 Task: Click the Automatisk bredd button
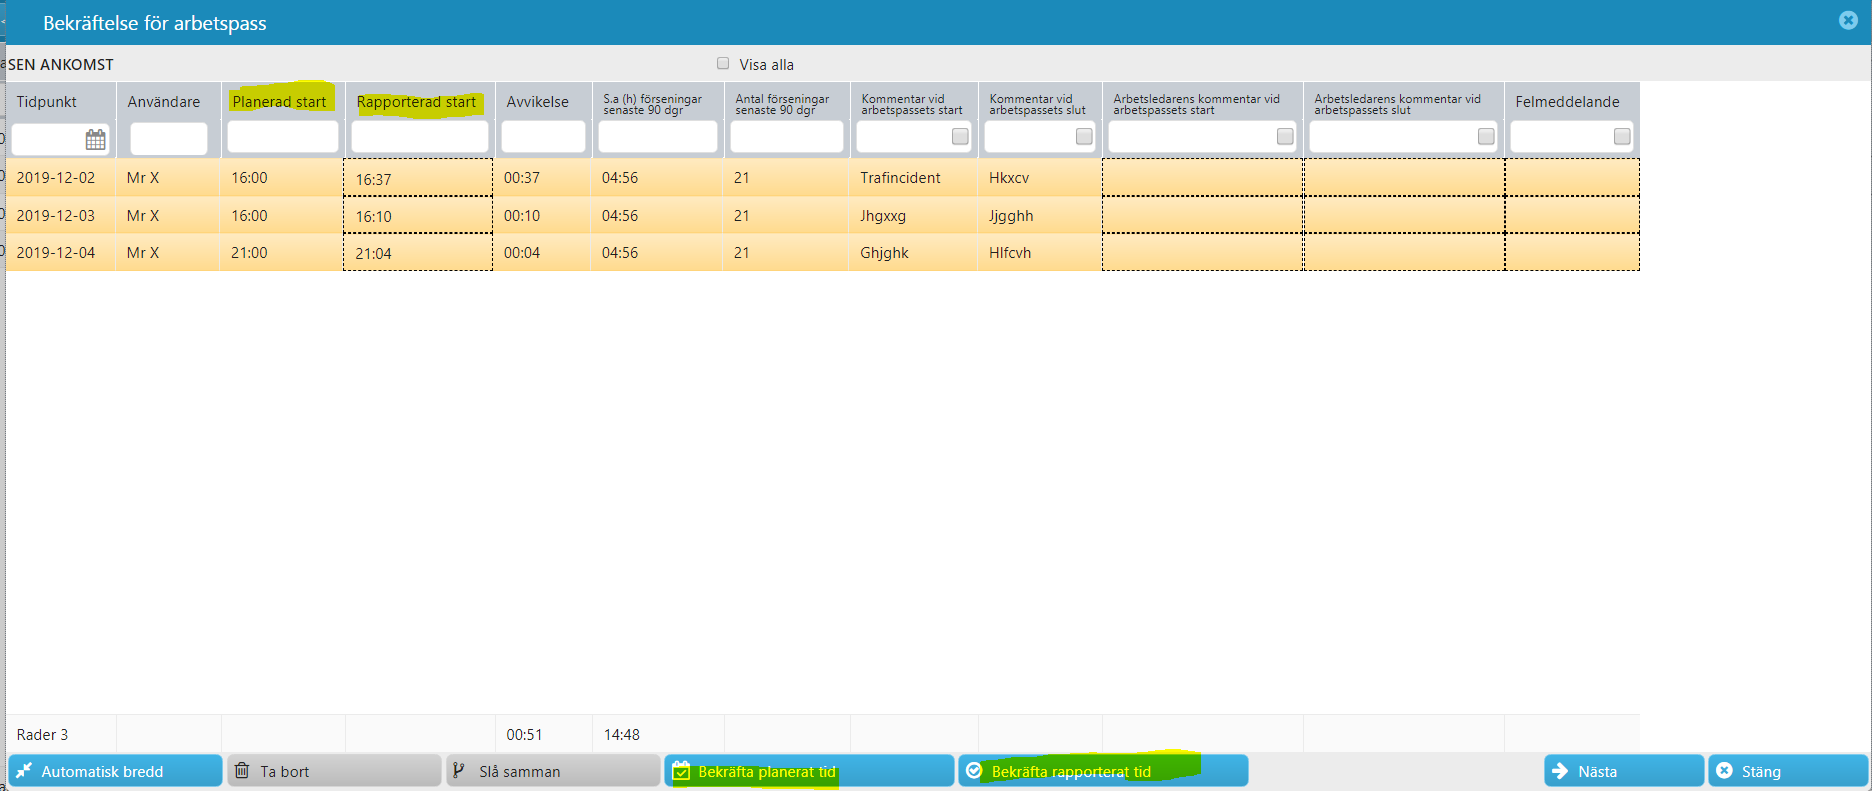coord(115,771)
